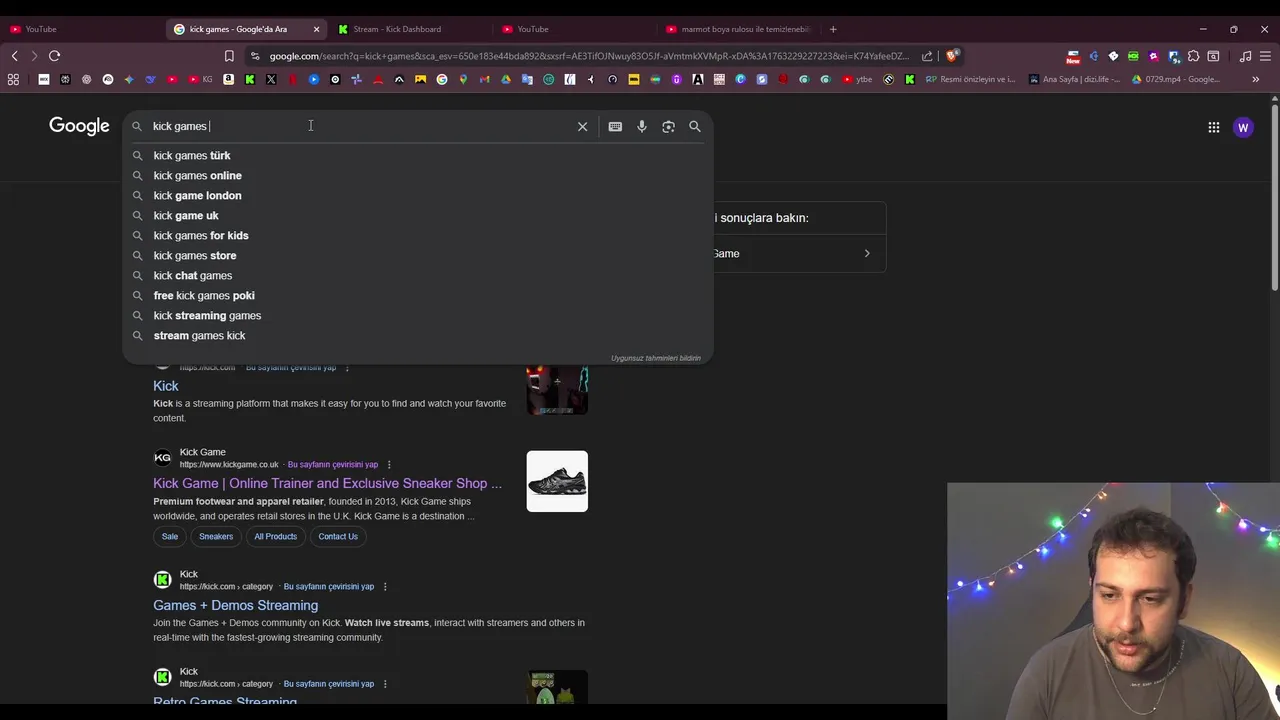Reload the current page
The image size is (1280, 720).
pos(54,56)
